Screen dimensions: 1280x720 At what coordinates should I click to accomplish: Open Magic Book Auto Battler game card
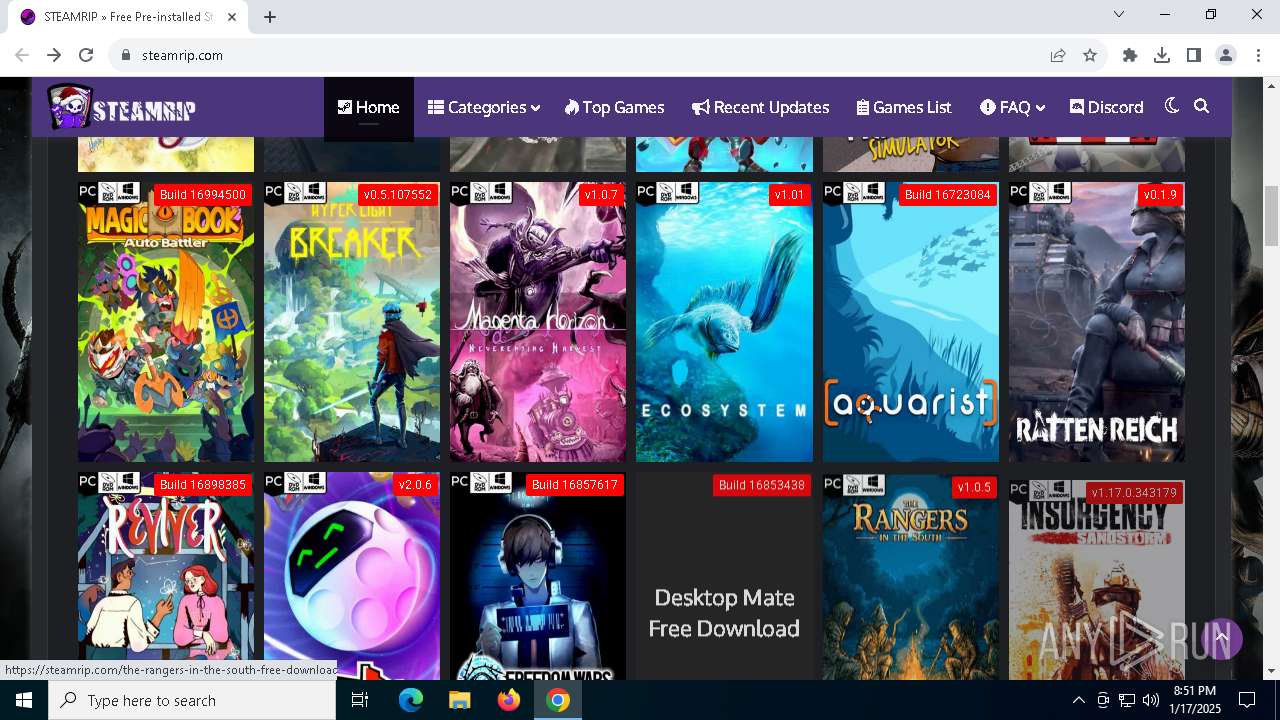pyautogui.click(x=166, y=322)
